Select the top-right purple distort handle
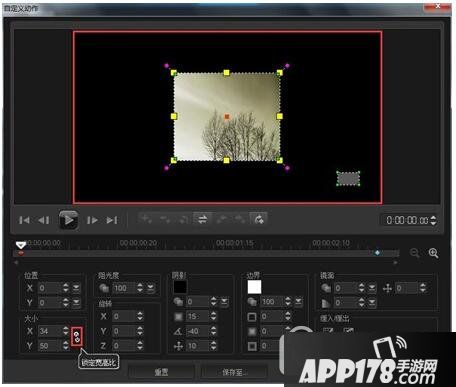Image resolution: width=456 pixels, height=387 pixels. click(287, 66)
